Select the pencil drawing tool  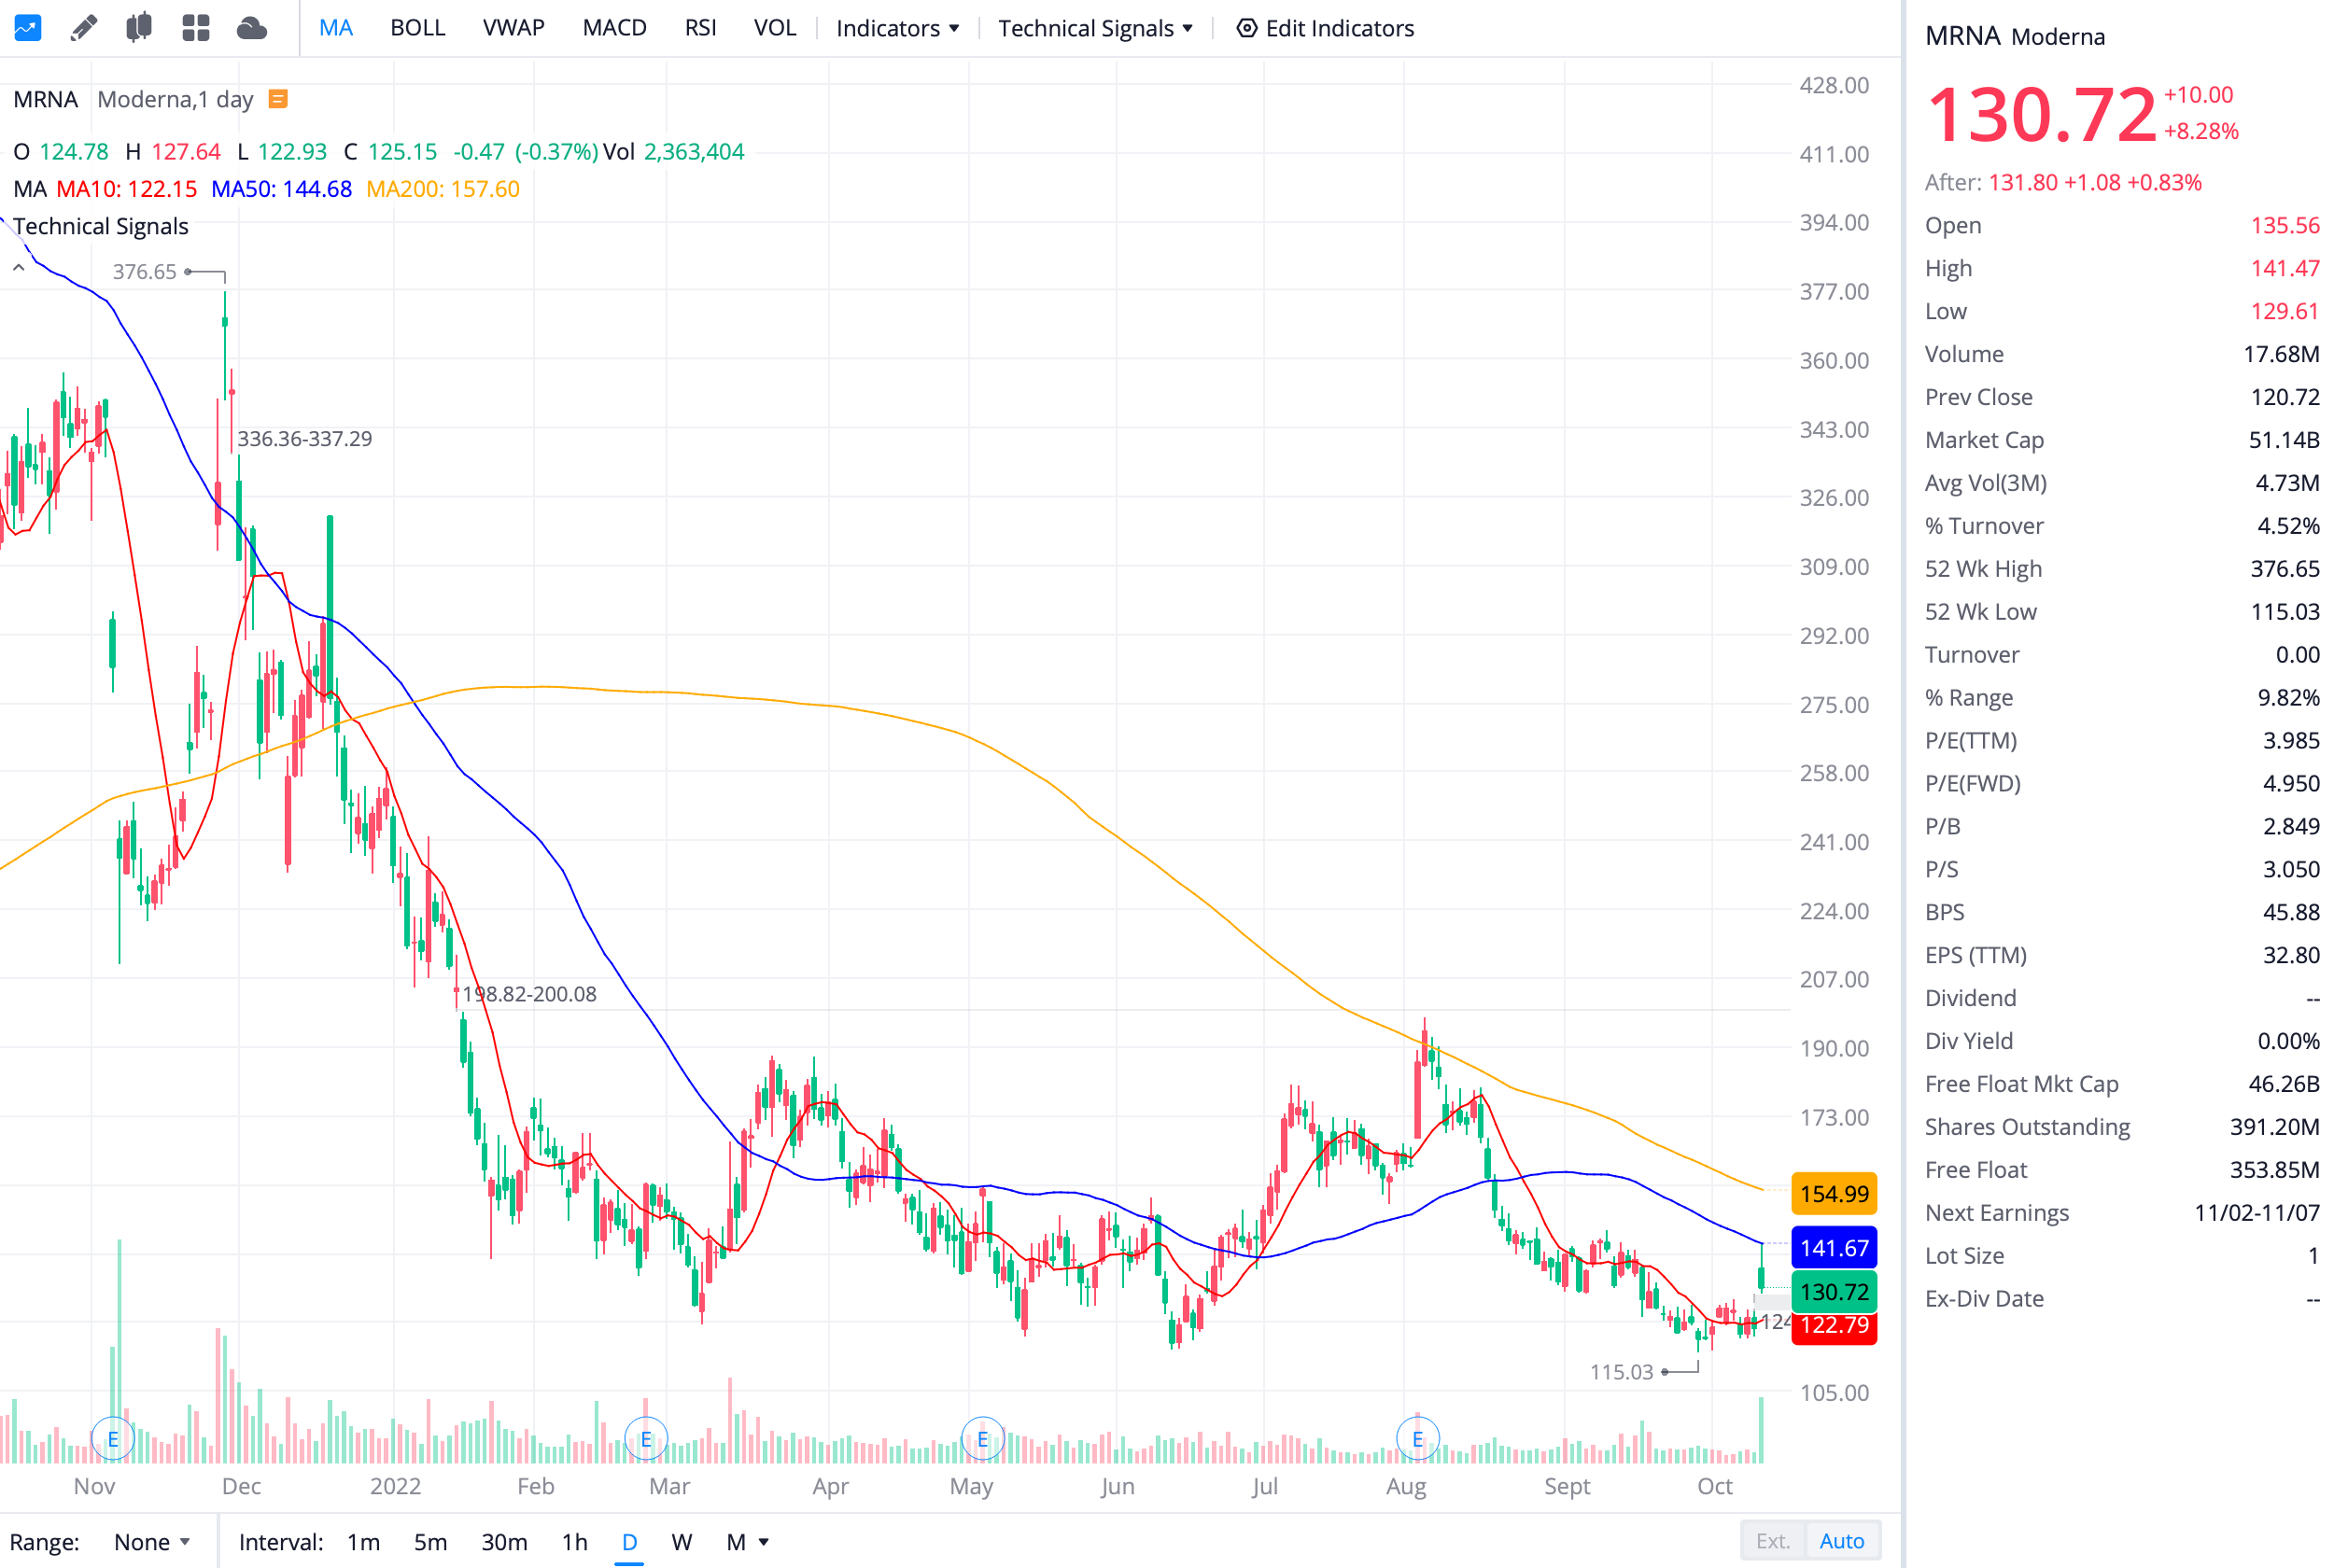pos(84,28)
